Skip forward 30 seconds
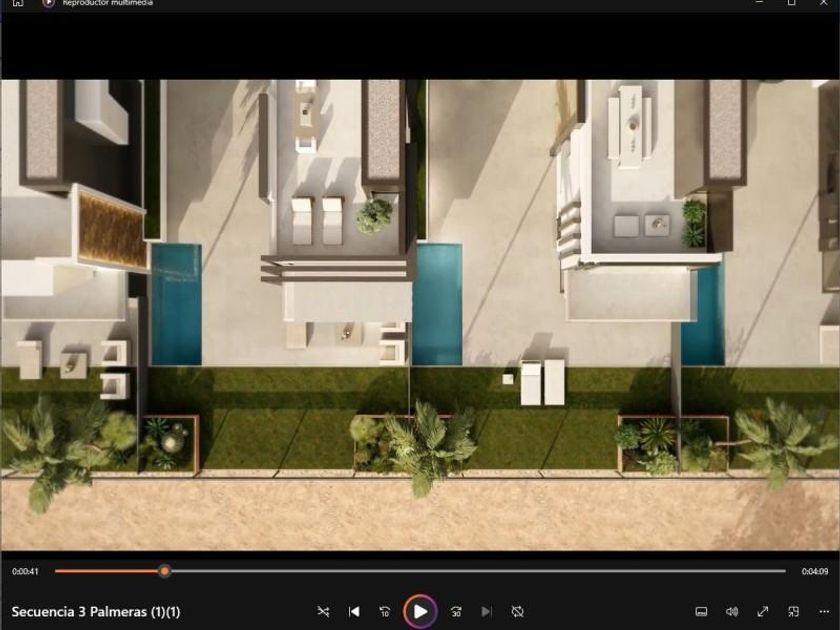Image resolution: width=840 pixels, height=630 pixels. point(456,611)
